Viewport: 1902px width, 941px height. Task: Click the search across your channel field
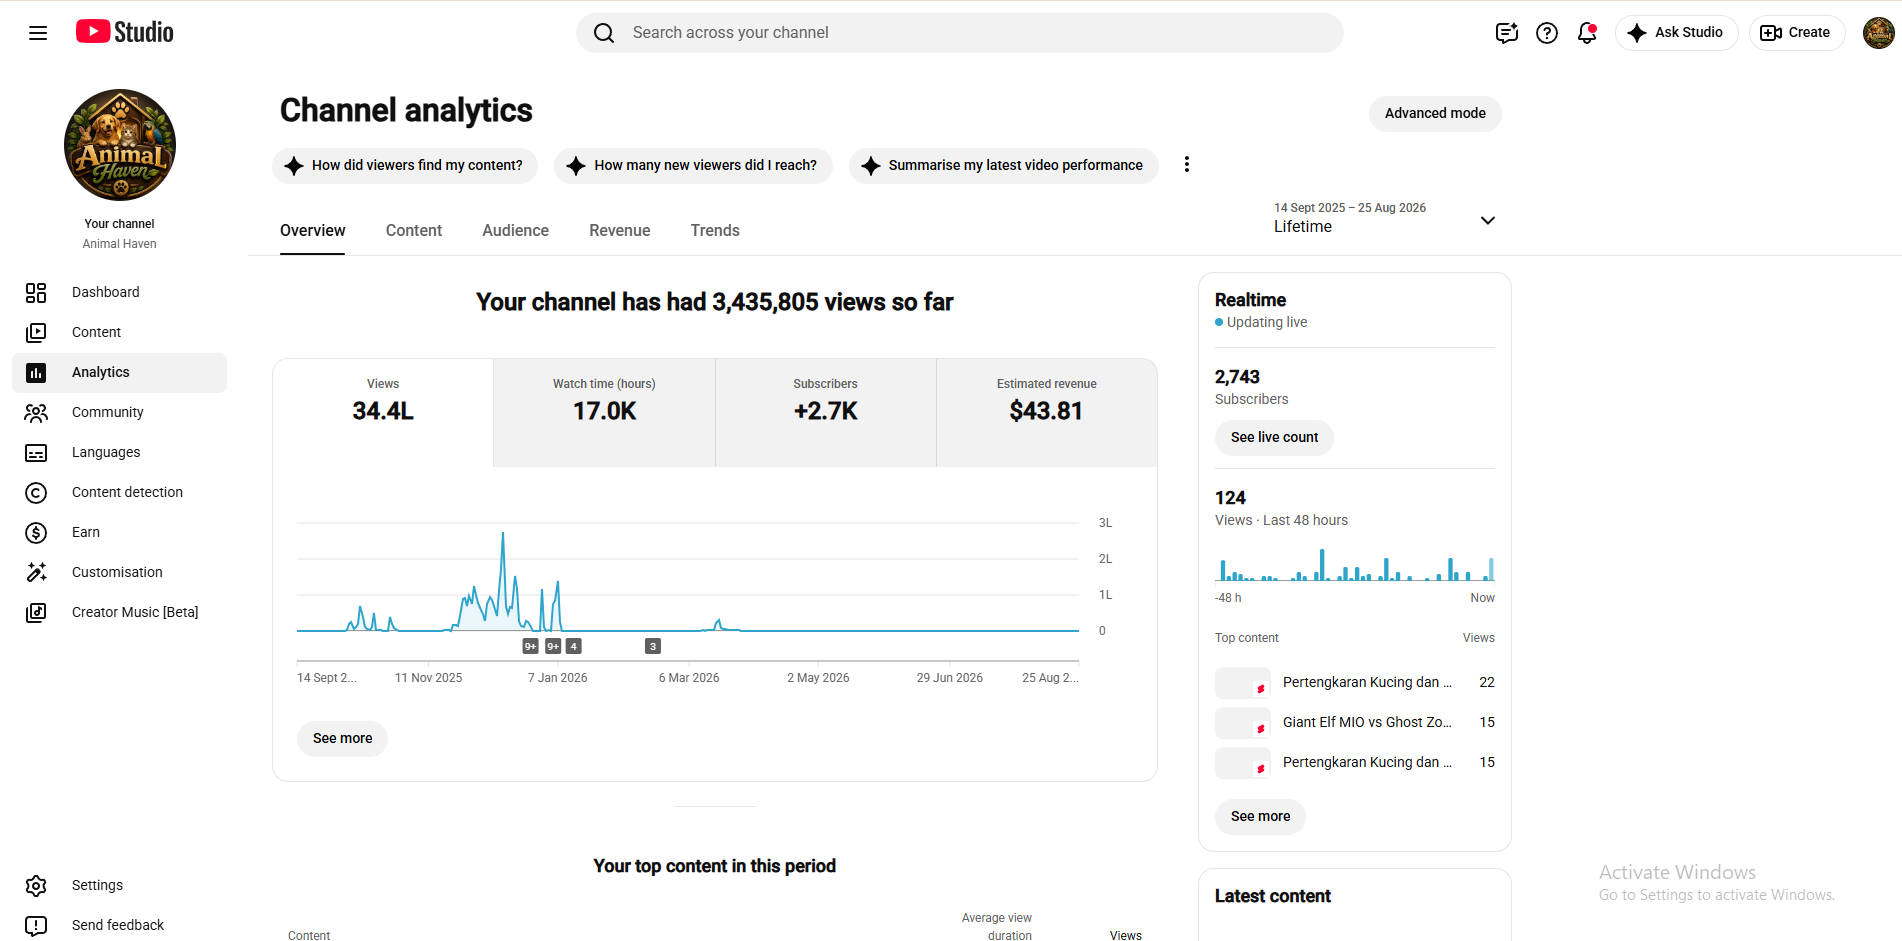coord(960,33)
